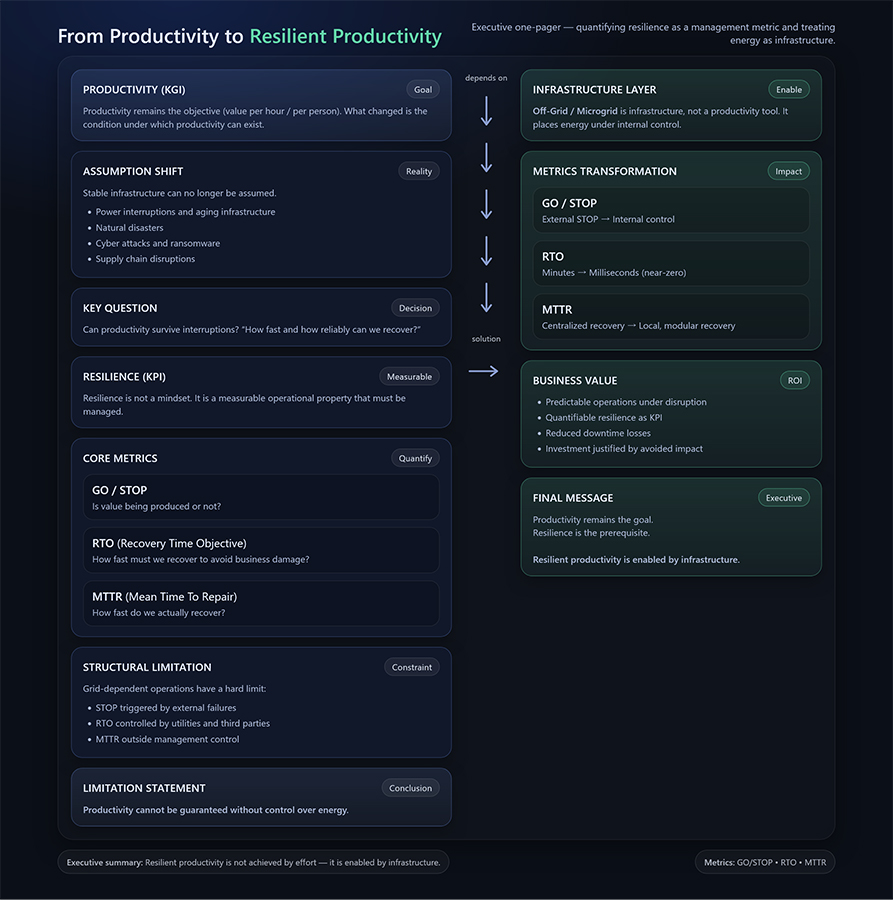
Task: Click the "Conclusion" badge on Limitation Statement
Action: coord(410,788)
